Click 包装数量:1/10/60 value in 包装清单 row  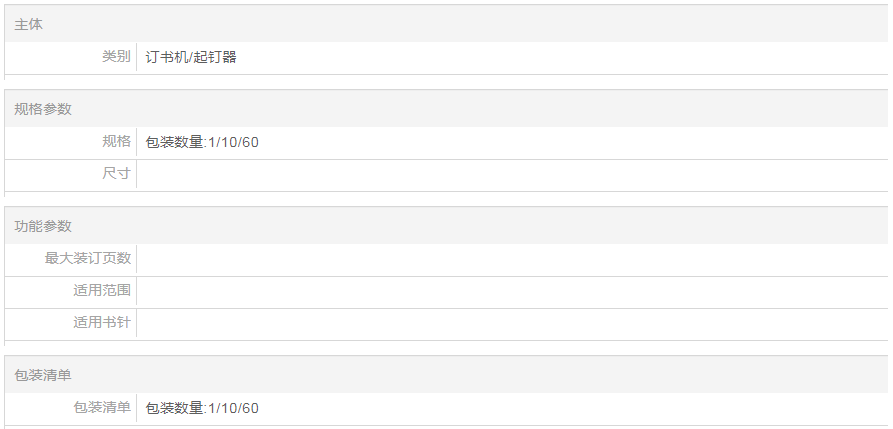(202, 408)
